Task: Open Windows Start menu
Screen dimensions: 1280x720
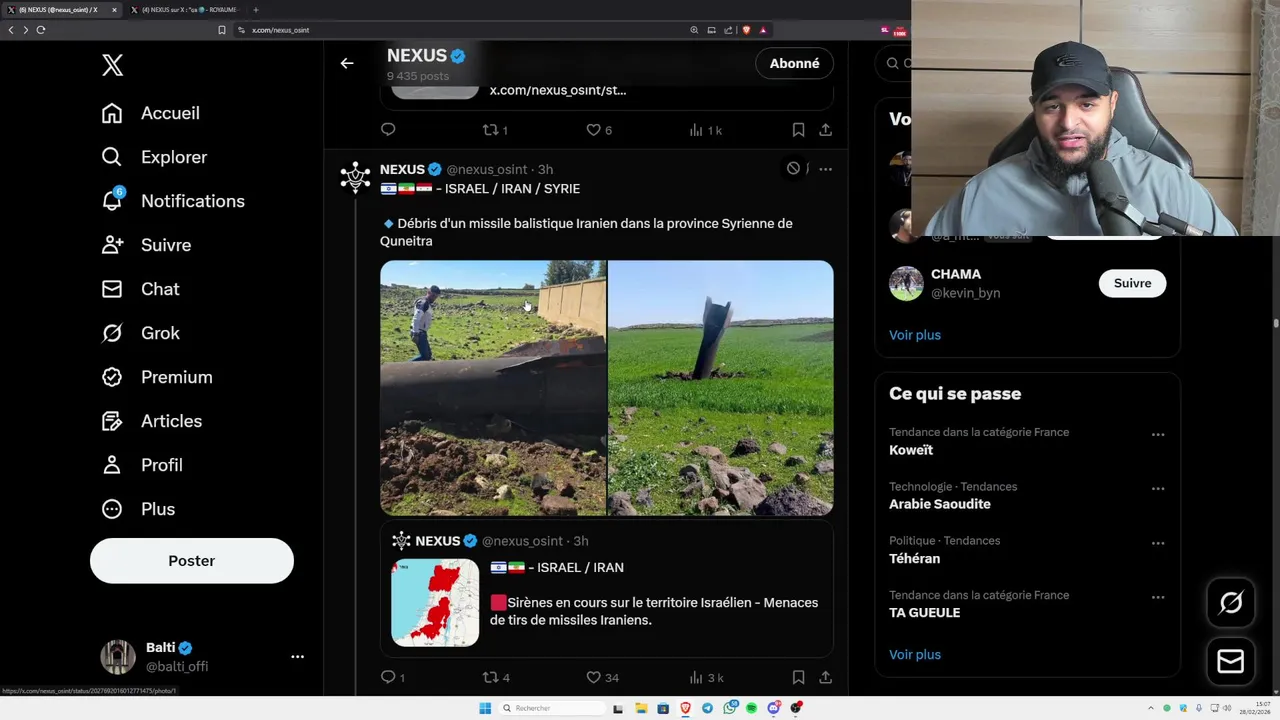Action: click(x=485, y=708)
